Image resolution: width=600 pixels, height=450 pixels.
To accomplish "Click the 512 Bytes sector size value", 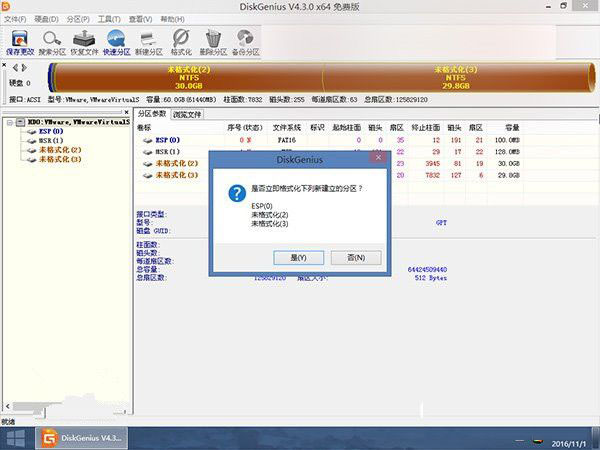I will click(431, 278).
